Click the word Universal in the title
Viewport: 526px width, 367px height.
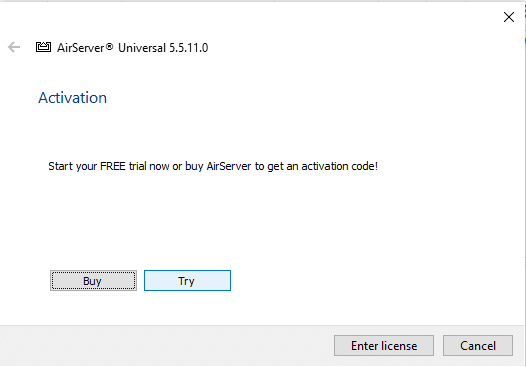142,48
